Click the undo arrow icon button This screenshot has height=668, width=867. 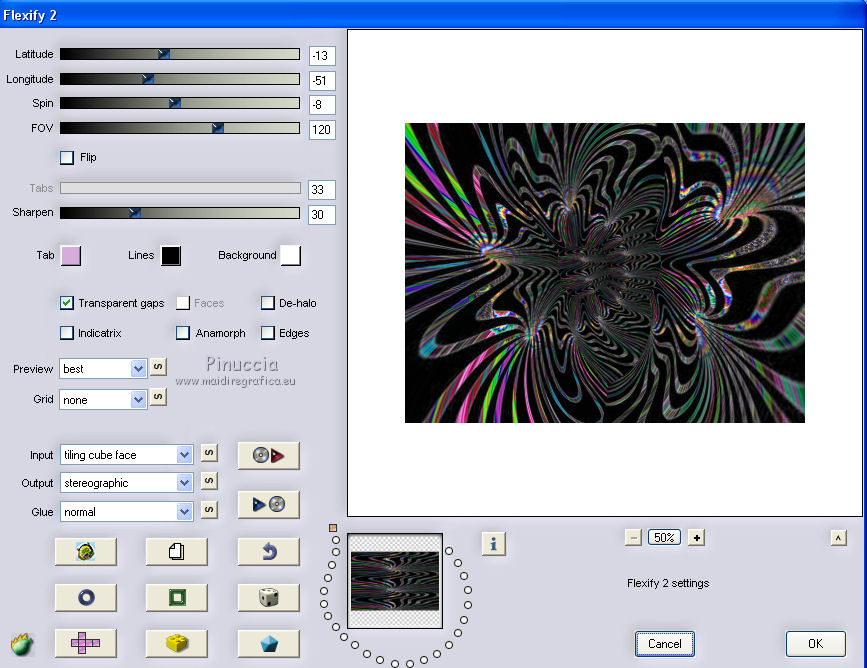click(269, 551)
